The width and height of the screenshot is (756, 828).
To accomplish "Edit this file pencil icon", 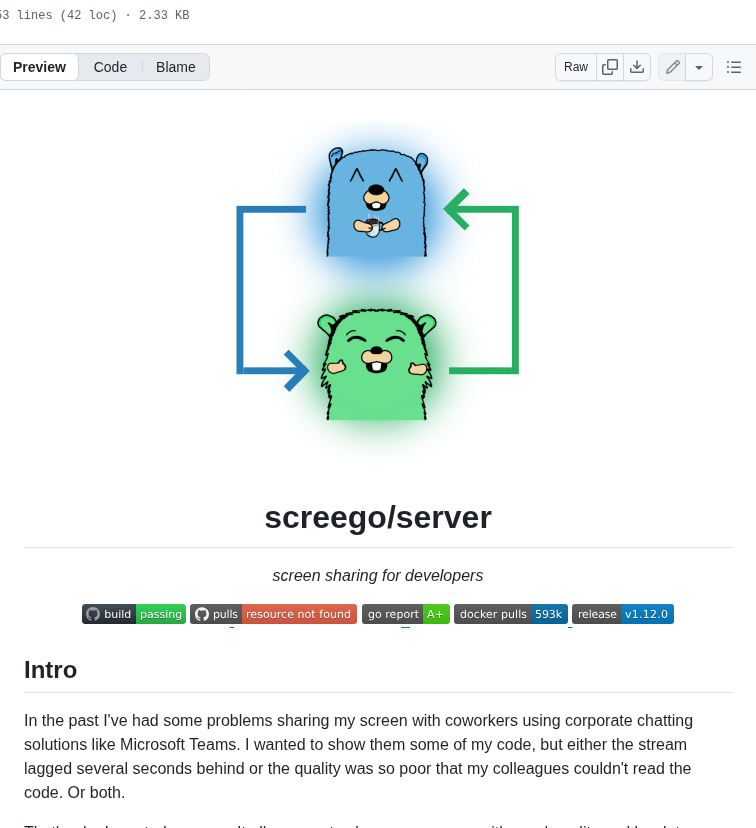I will click(x=672, y=67).
